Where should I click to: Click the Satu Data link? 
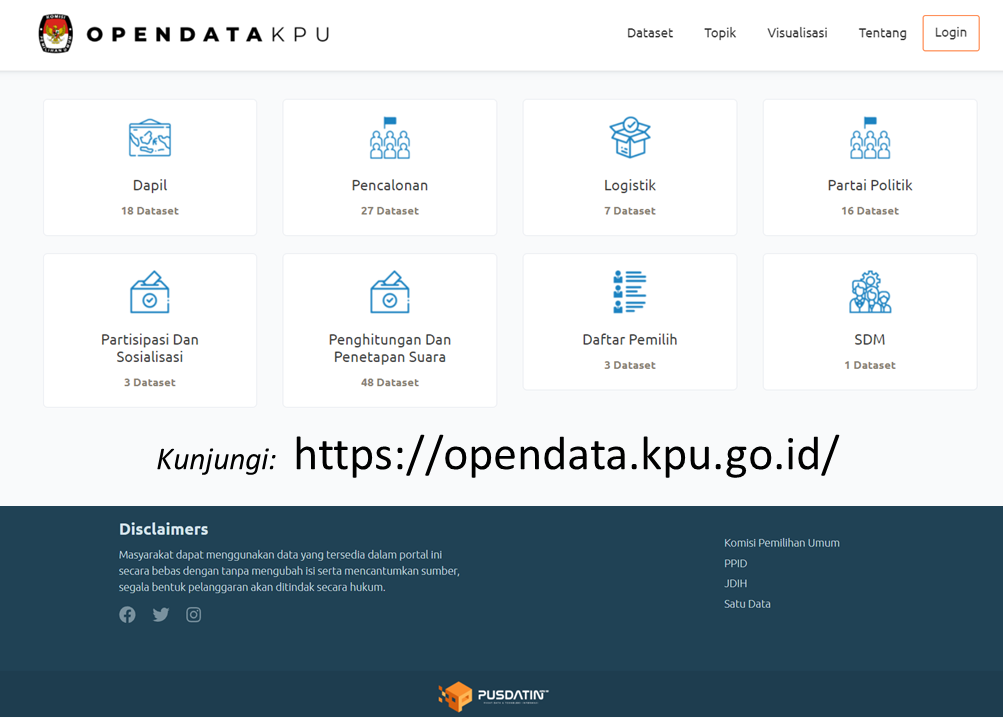point(747,604)
